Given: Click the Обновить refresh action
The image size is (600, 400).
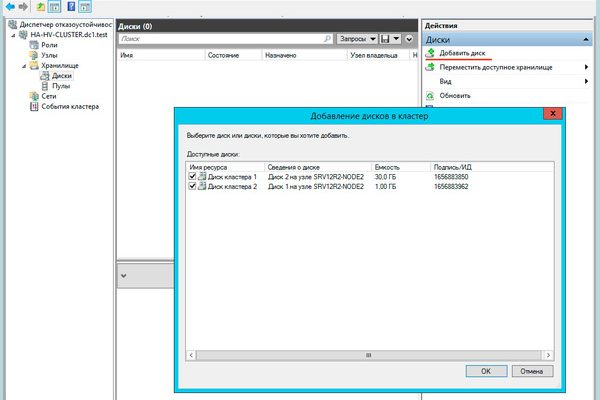Looking at the screenshot, I should click(455, 95).
